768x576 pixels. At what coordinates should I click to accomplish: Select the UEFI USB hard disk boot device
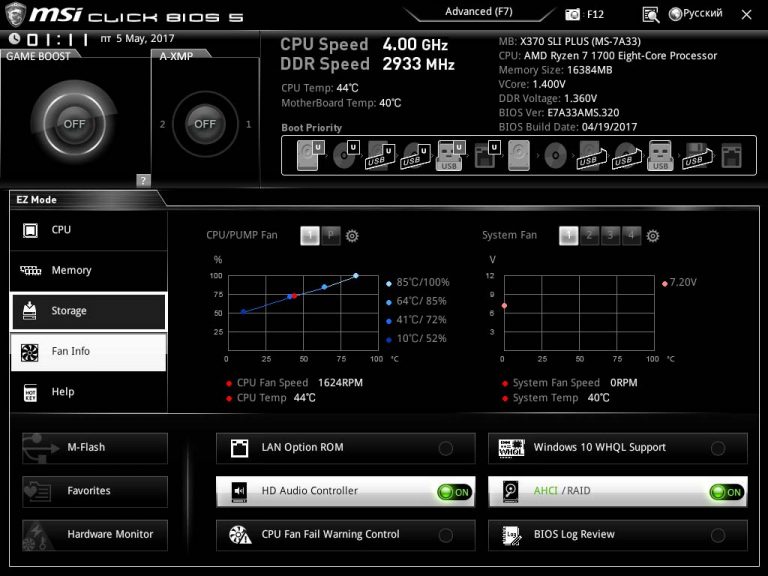pyautogui.click(x=380, y=156)
